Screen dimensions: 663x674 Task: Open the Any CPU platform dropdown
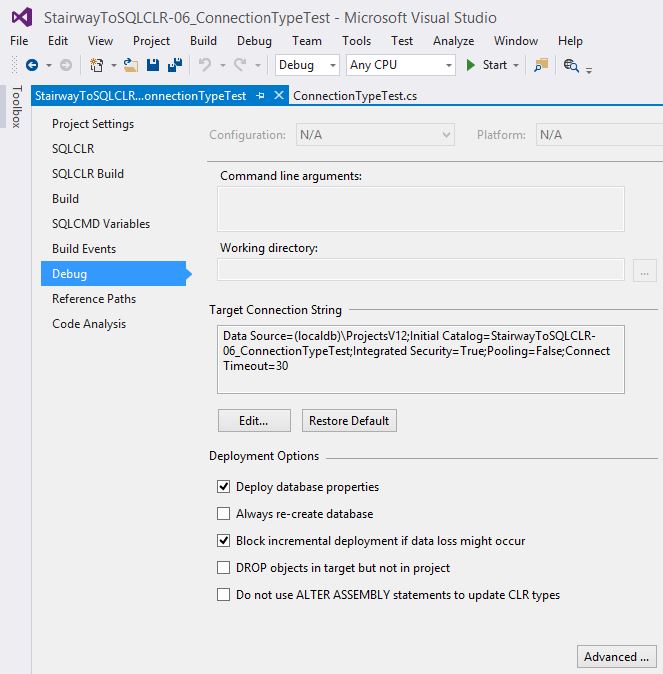[401, 65]
